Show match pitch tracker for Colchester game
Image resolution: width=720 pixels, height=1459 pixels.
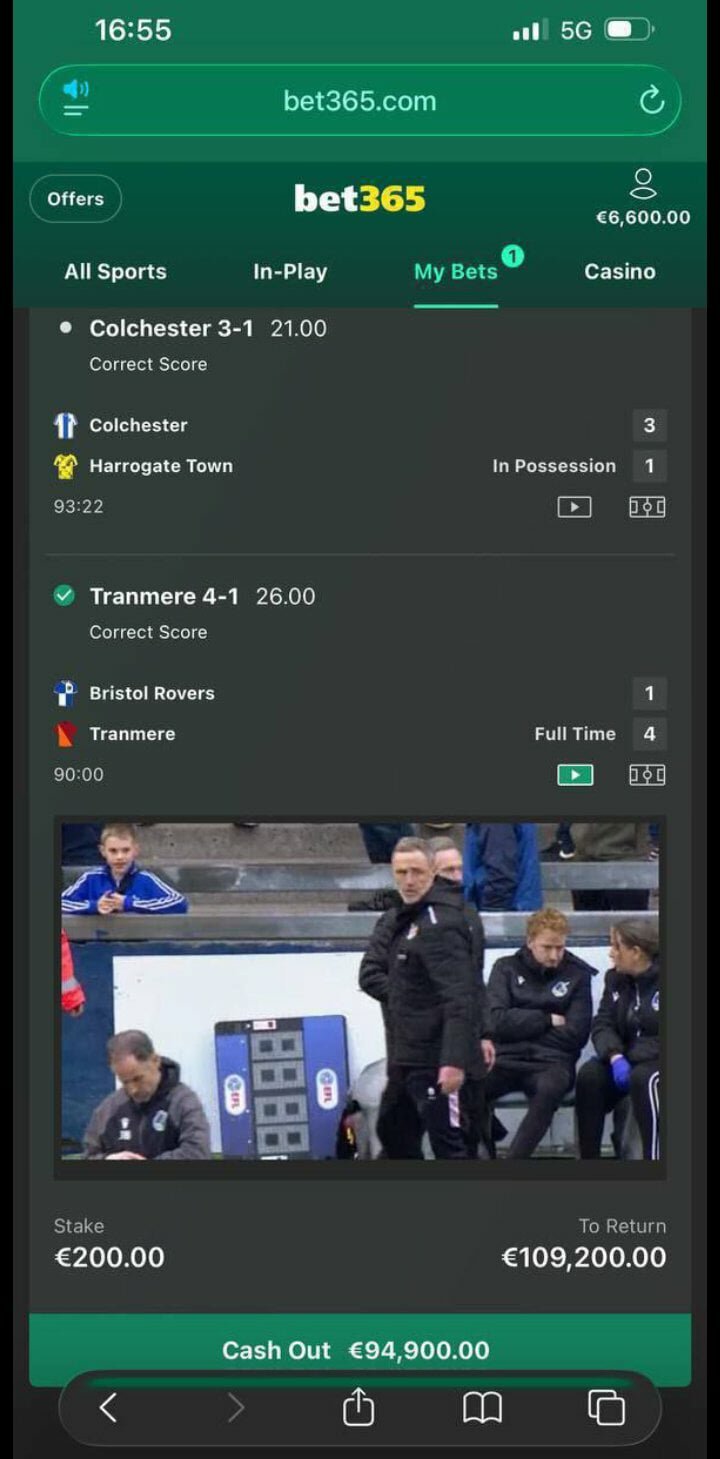[x=647, y=507]
